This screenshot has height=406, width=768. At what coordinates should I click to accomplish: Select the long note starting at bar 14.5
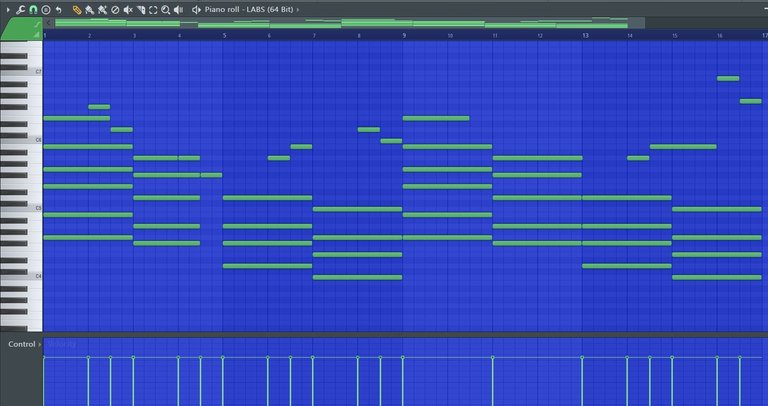[x=683, y=146]
